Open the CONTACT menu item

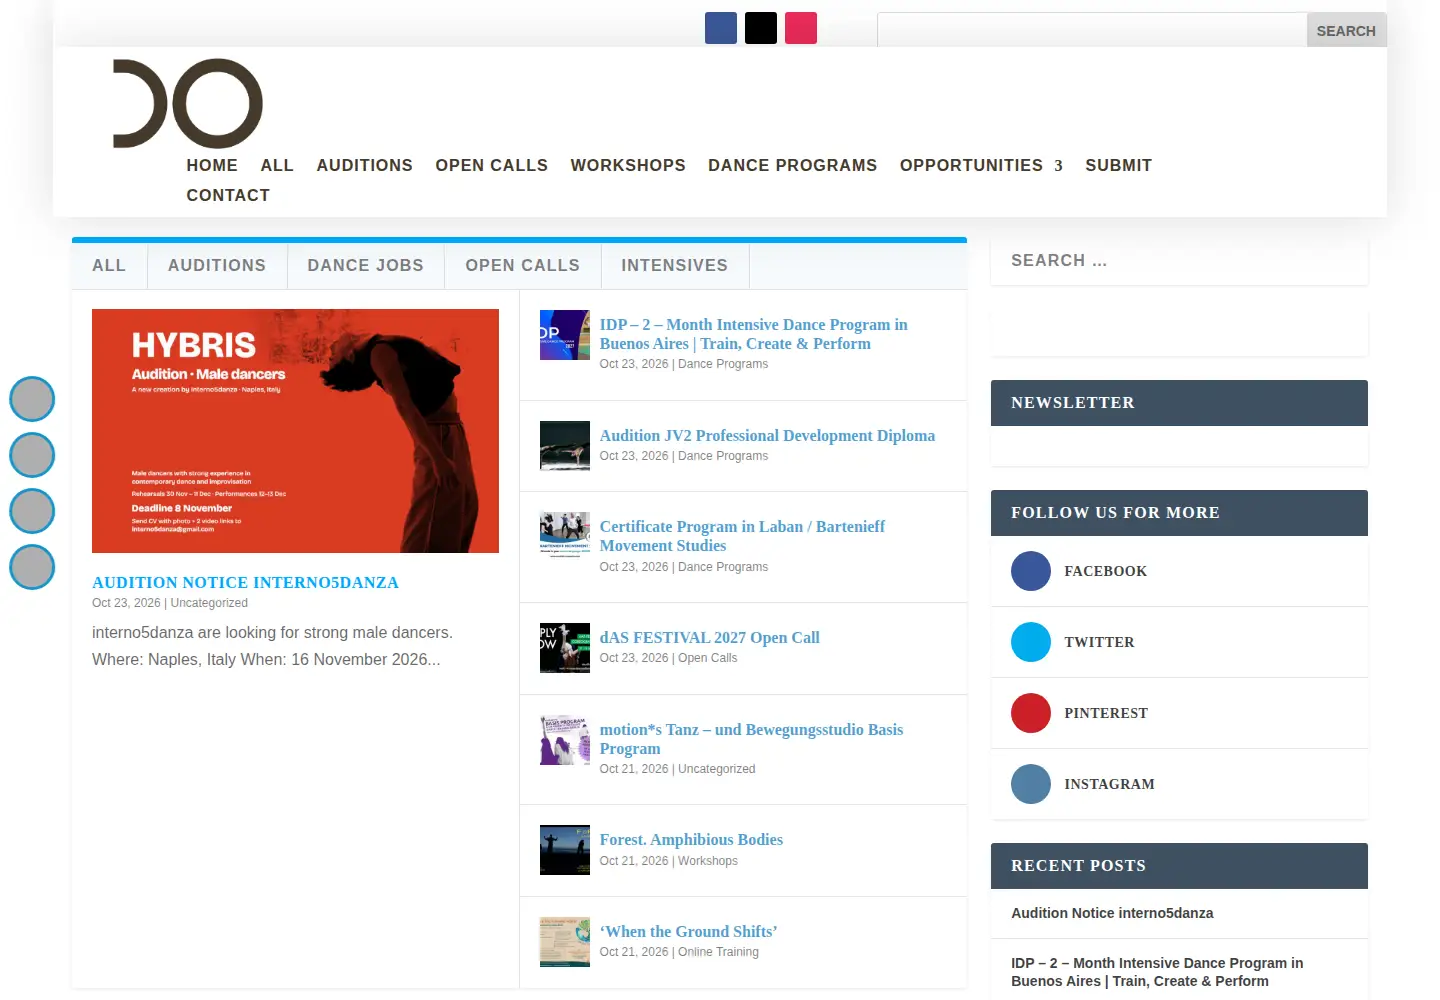coord(228,195)
